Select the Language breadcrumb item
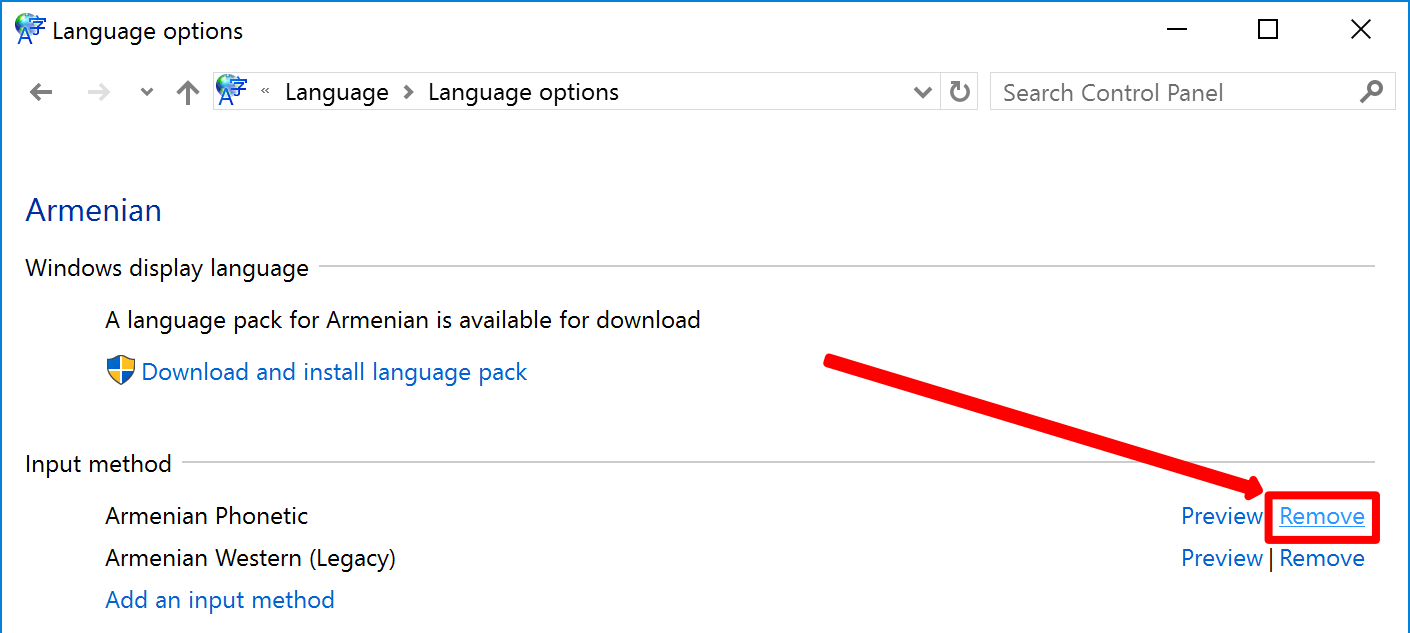The height and width of the screenshot is (633, 1410). point(336,92)
